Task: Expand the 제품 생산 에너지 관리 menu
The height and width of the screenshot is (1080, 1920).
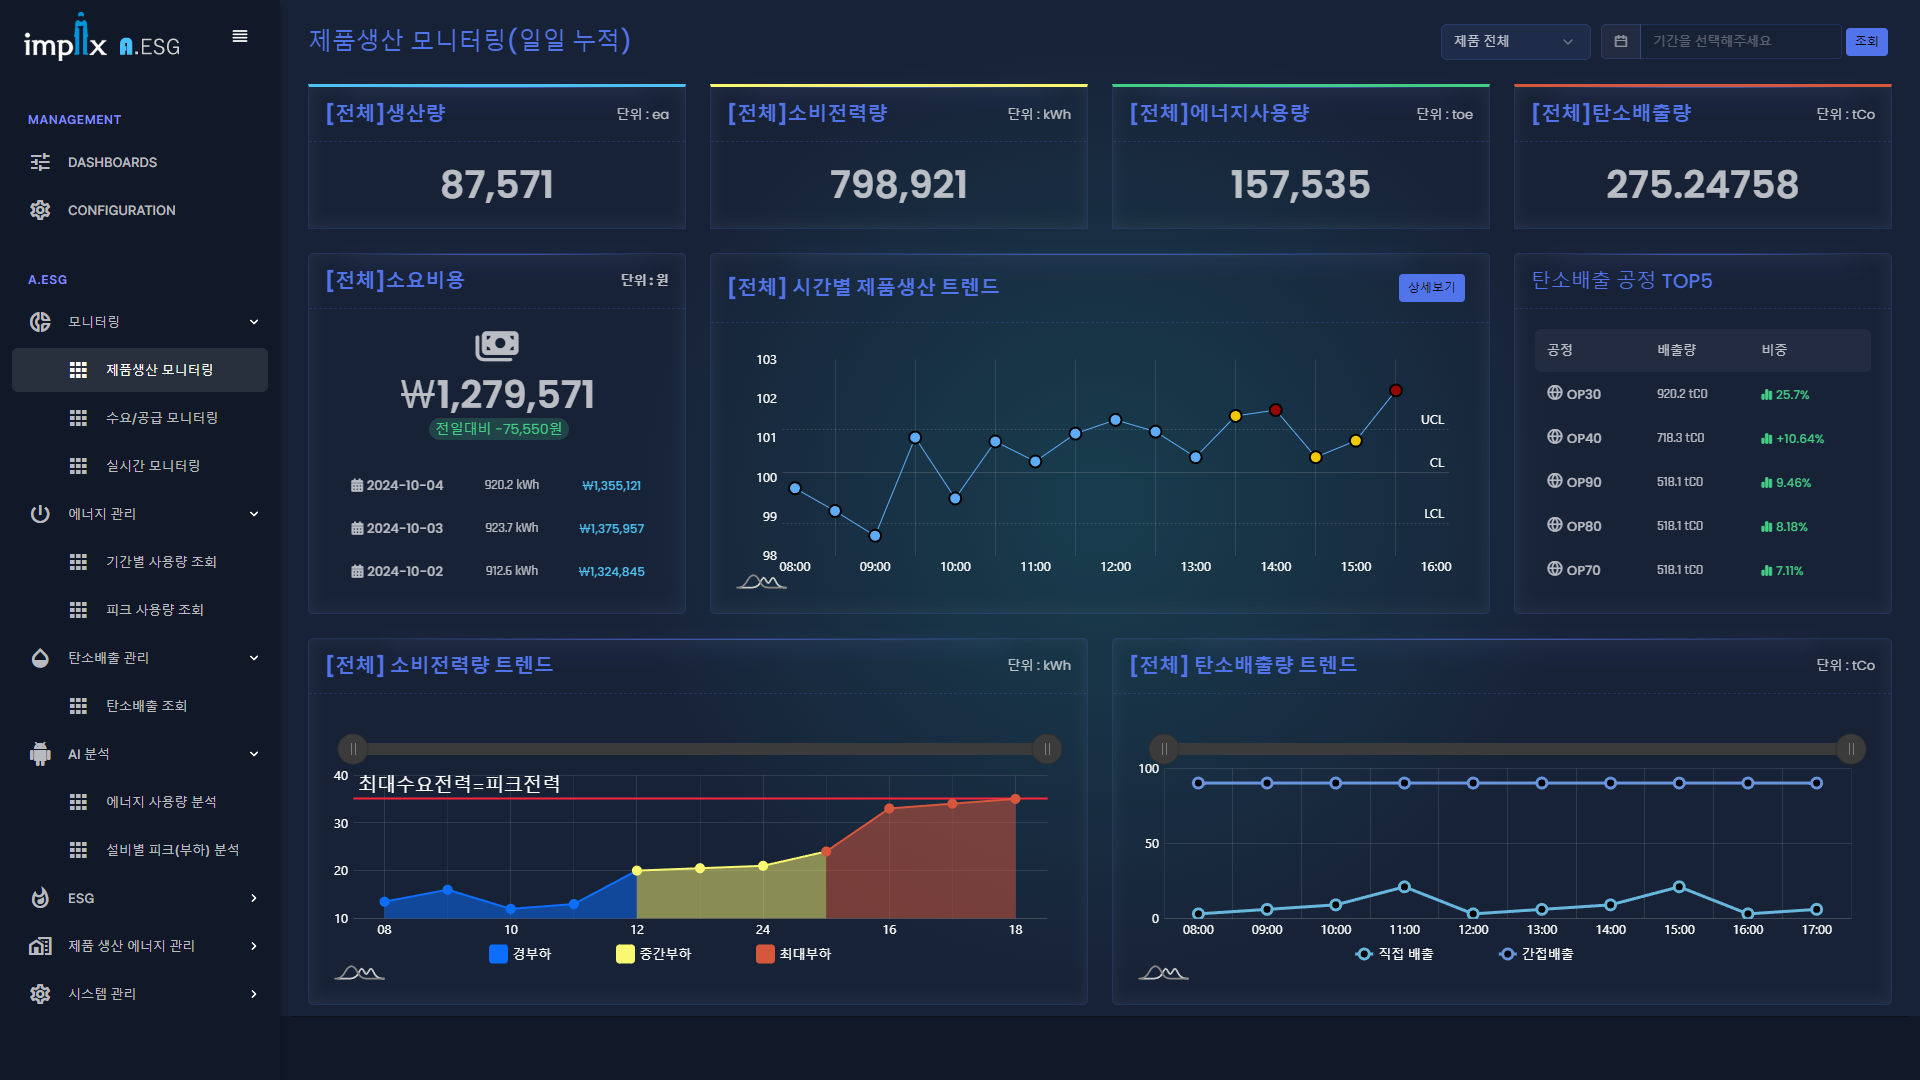Action: coord(254,946)
